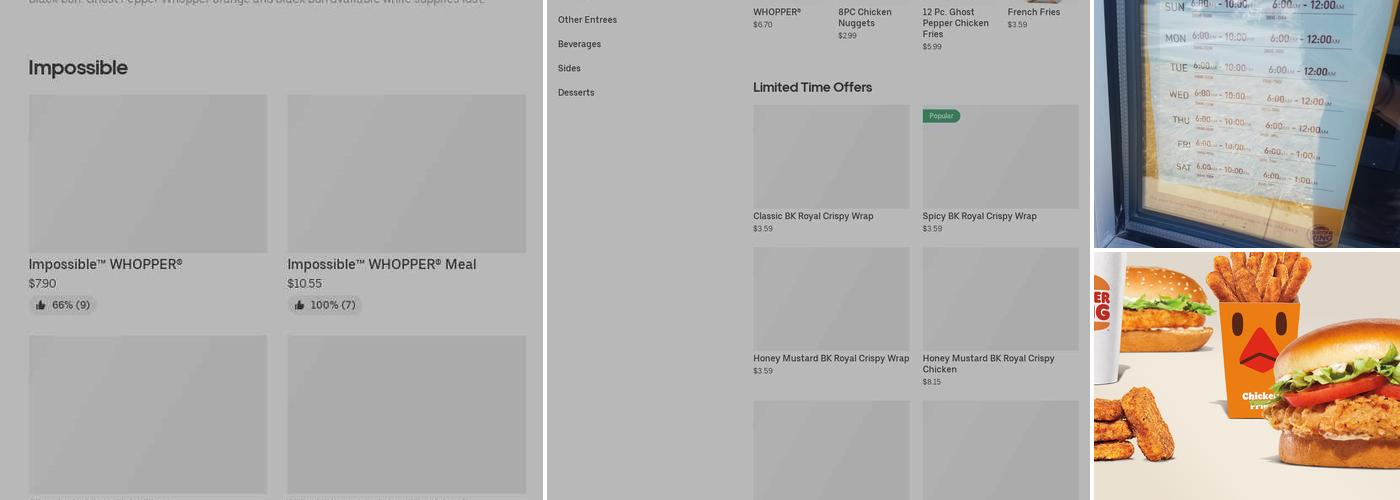1400x500 pixels.
Task: Open Classic BK Royal Crispy Wrap image
Action: tap(831, 157)
